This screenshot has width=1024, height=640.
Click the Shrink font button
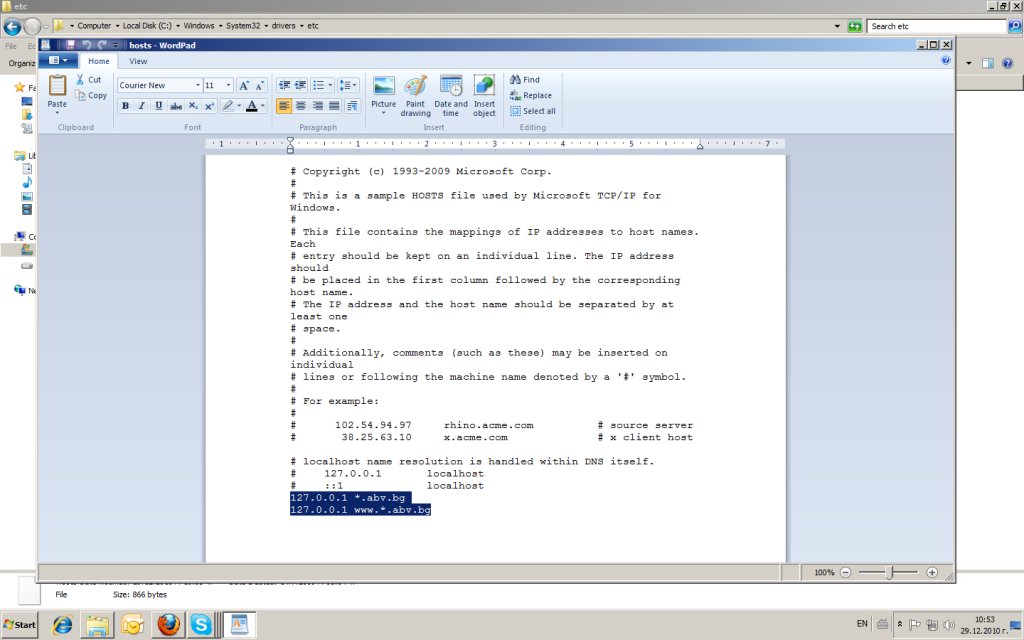(259, 86)
